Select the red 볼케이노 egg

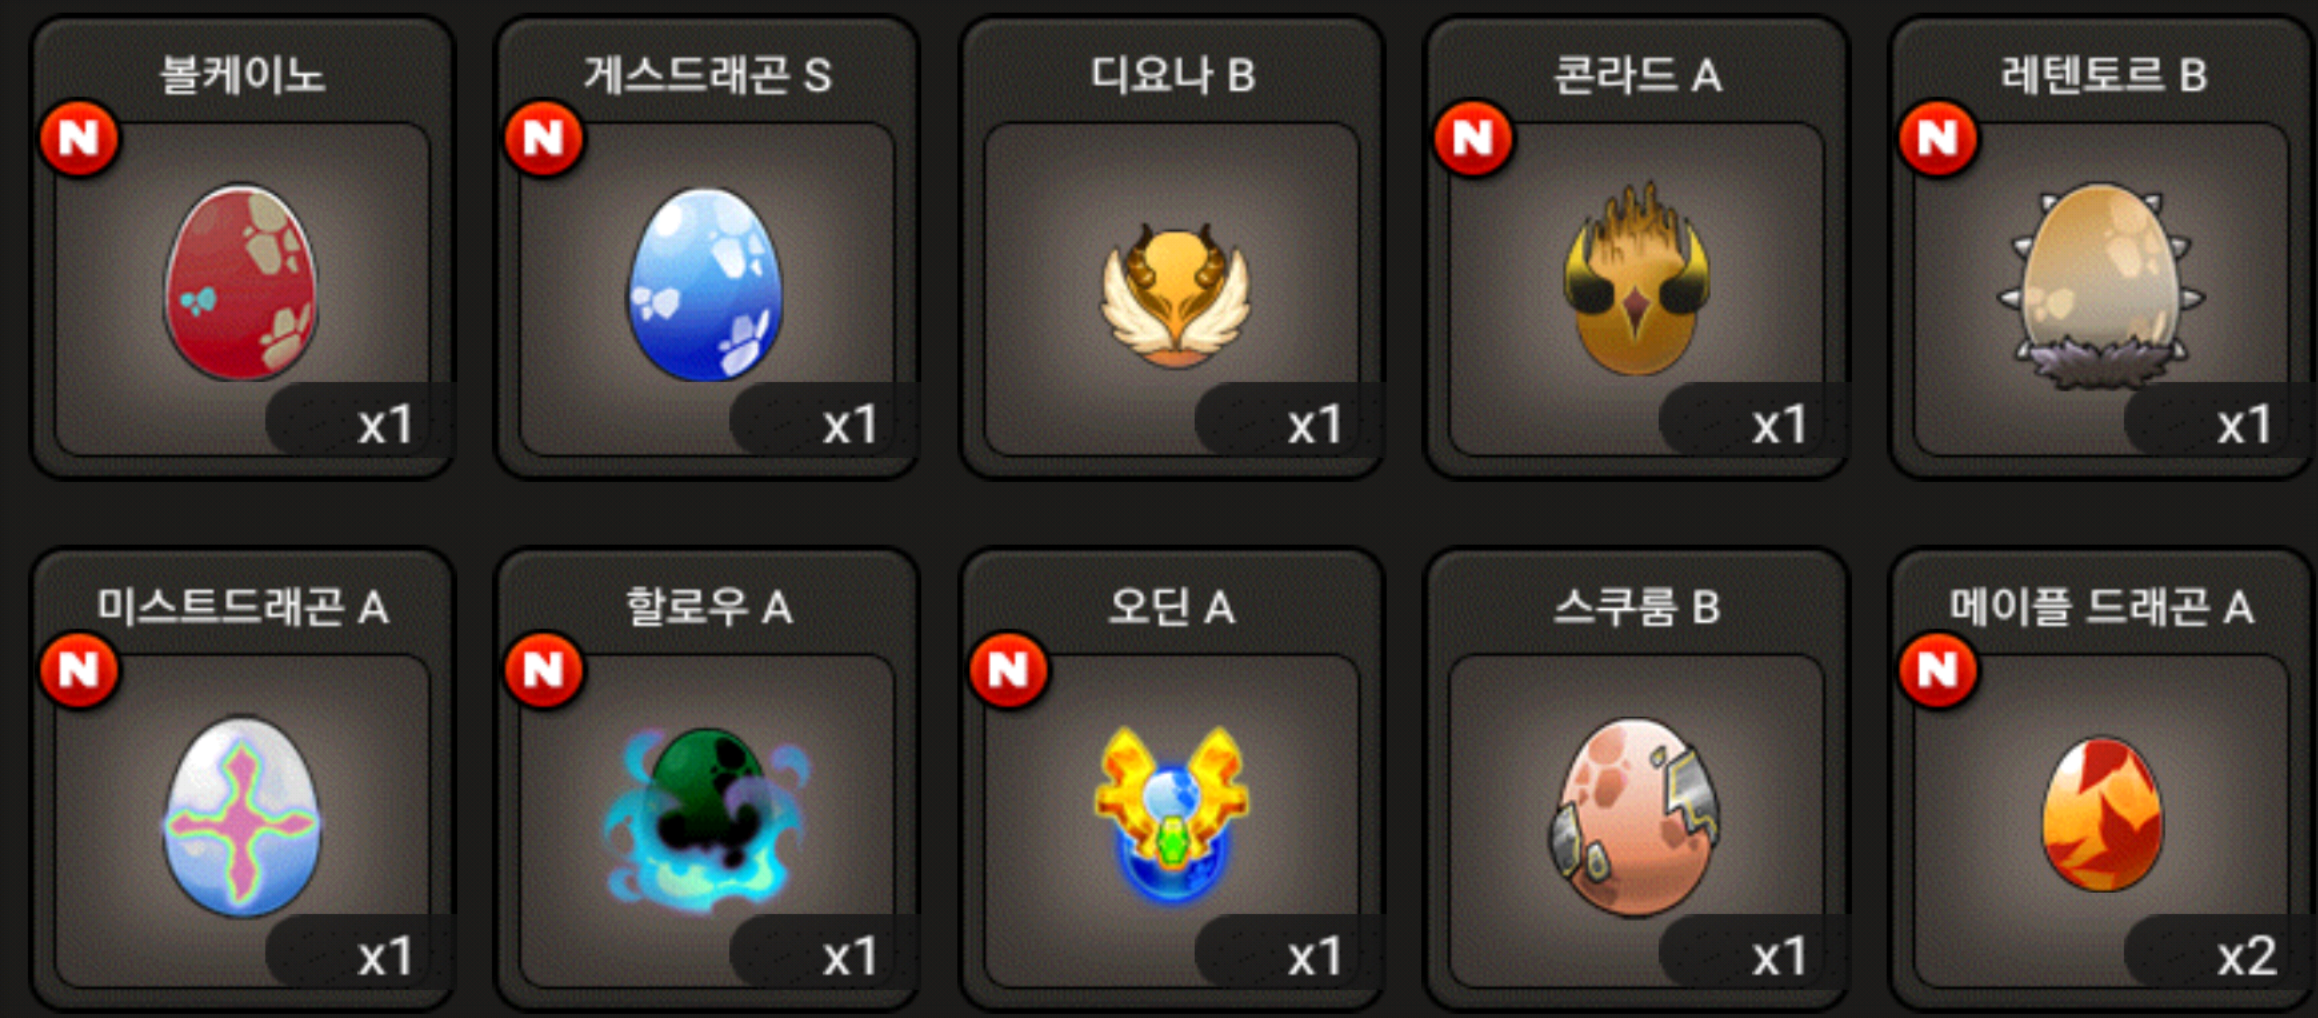241,282
